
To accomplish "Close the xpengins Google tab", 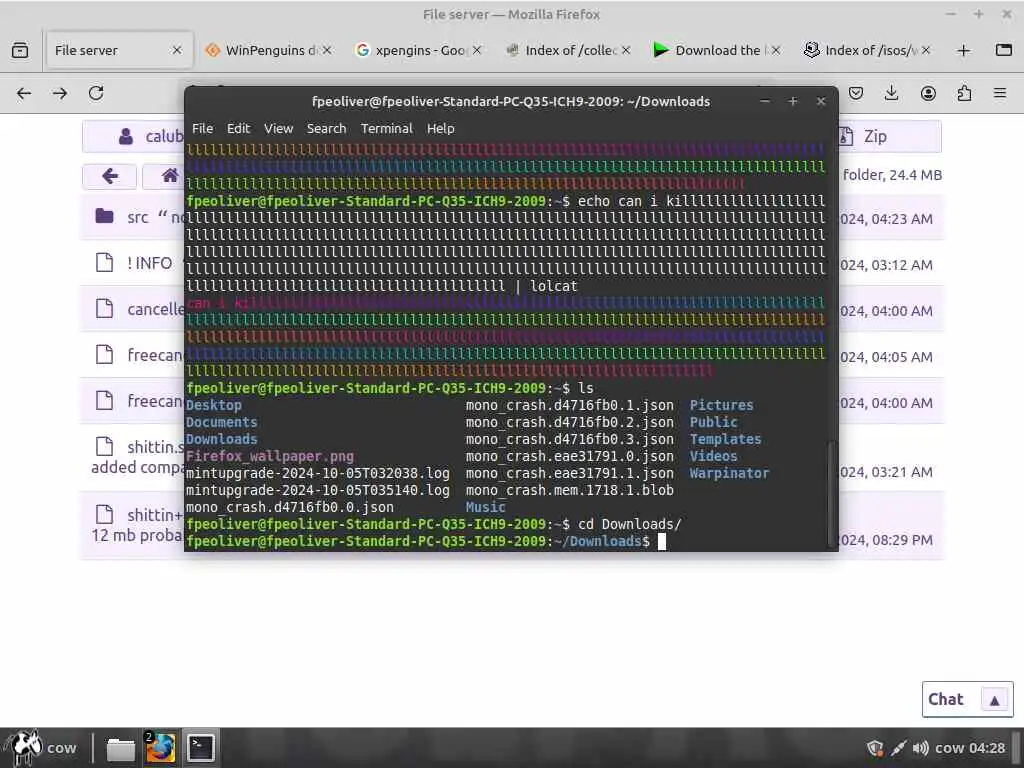I will pos(477,50).
